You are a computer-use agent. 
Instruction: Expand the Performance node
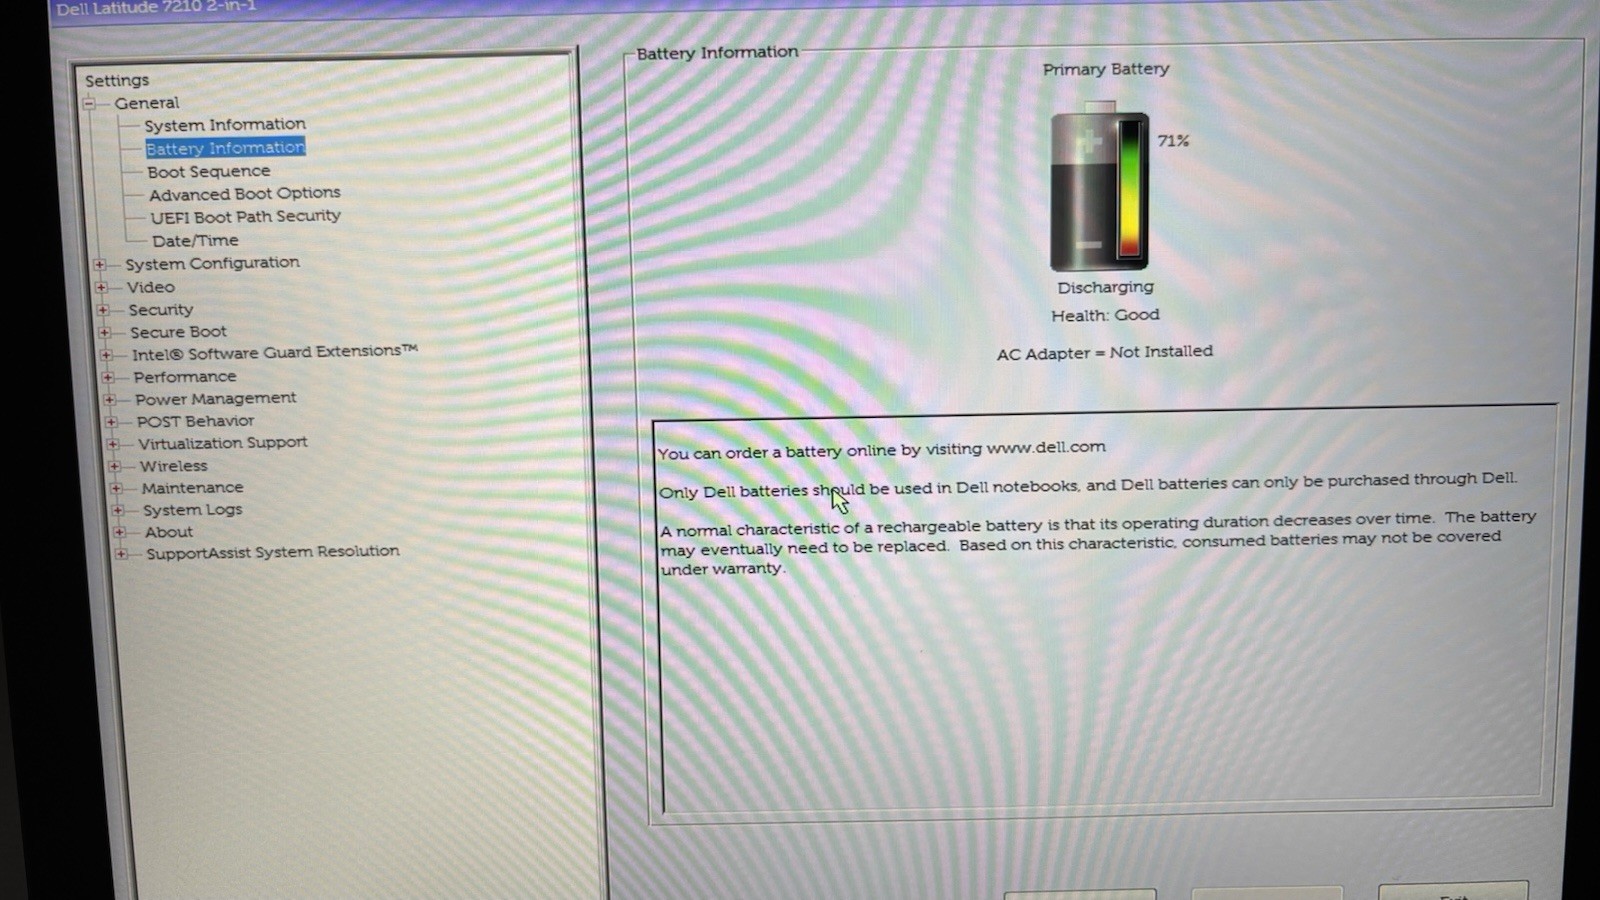coord(108,377)
